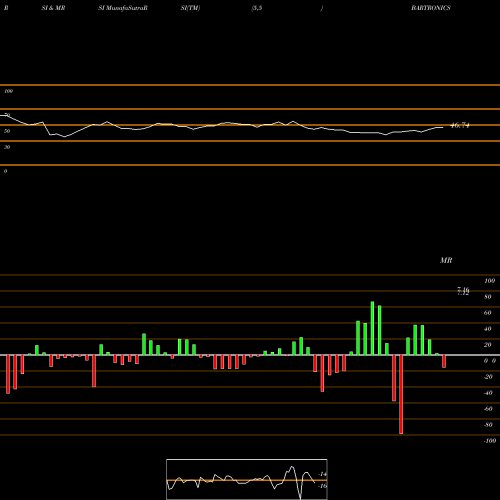Click the -100 label on MR axis

point(490,441)
